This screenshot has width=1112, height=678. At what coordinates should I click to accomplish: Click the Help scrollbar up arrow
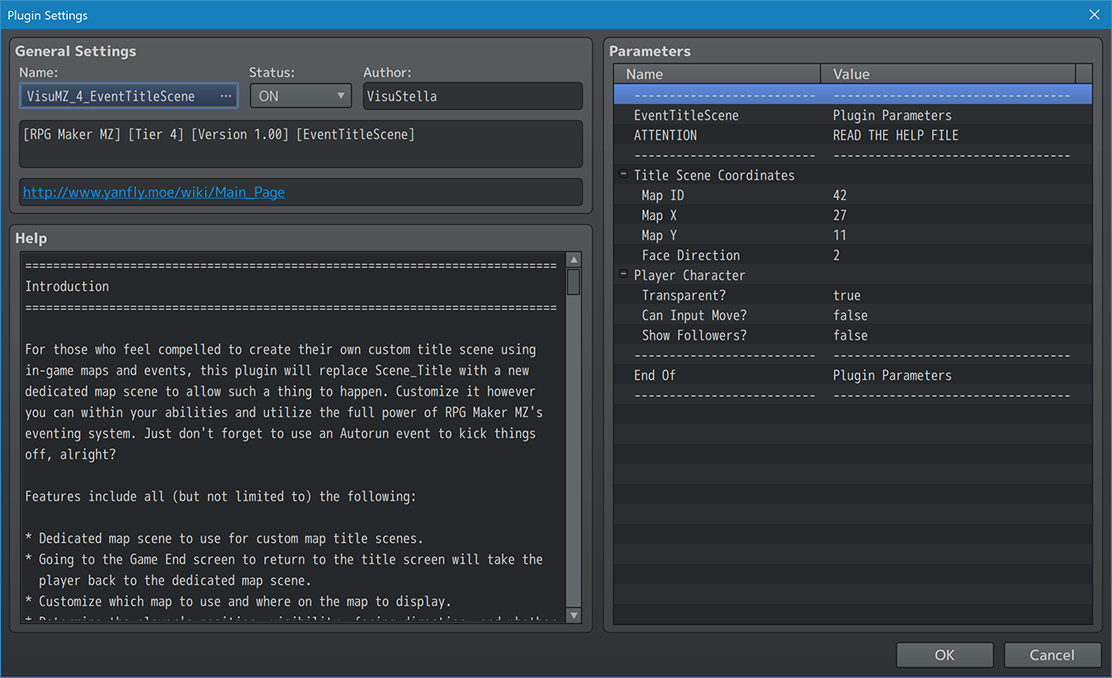point(574,260)
